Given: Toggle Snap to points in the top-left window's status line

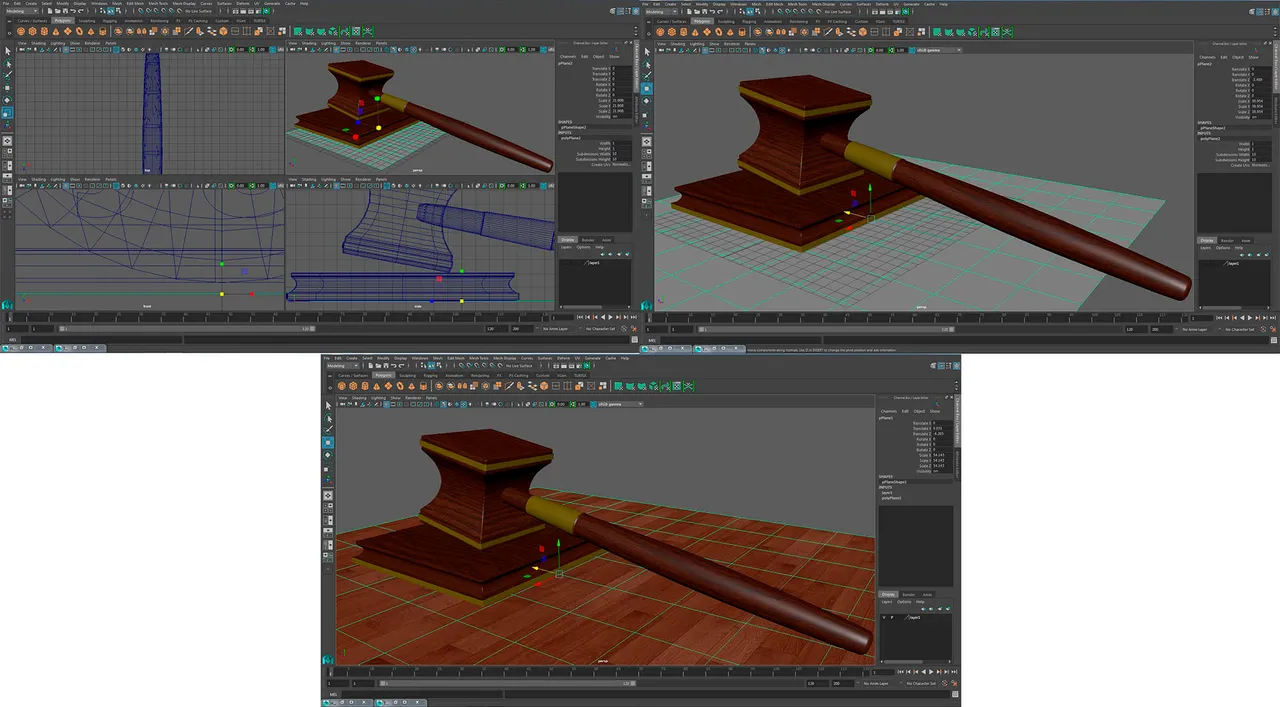Looking at the screenshot, I should point(156,11).
